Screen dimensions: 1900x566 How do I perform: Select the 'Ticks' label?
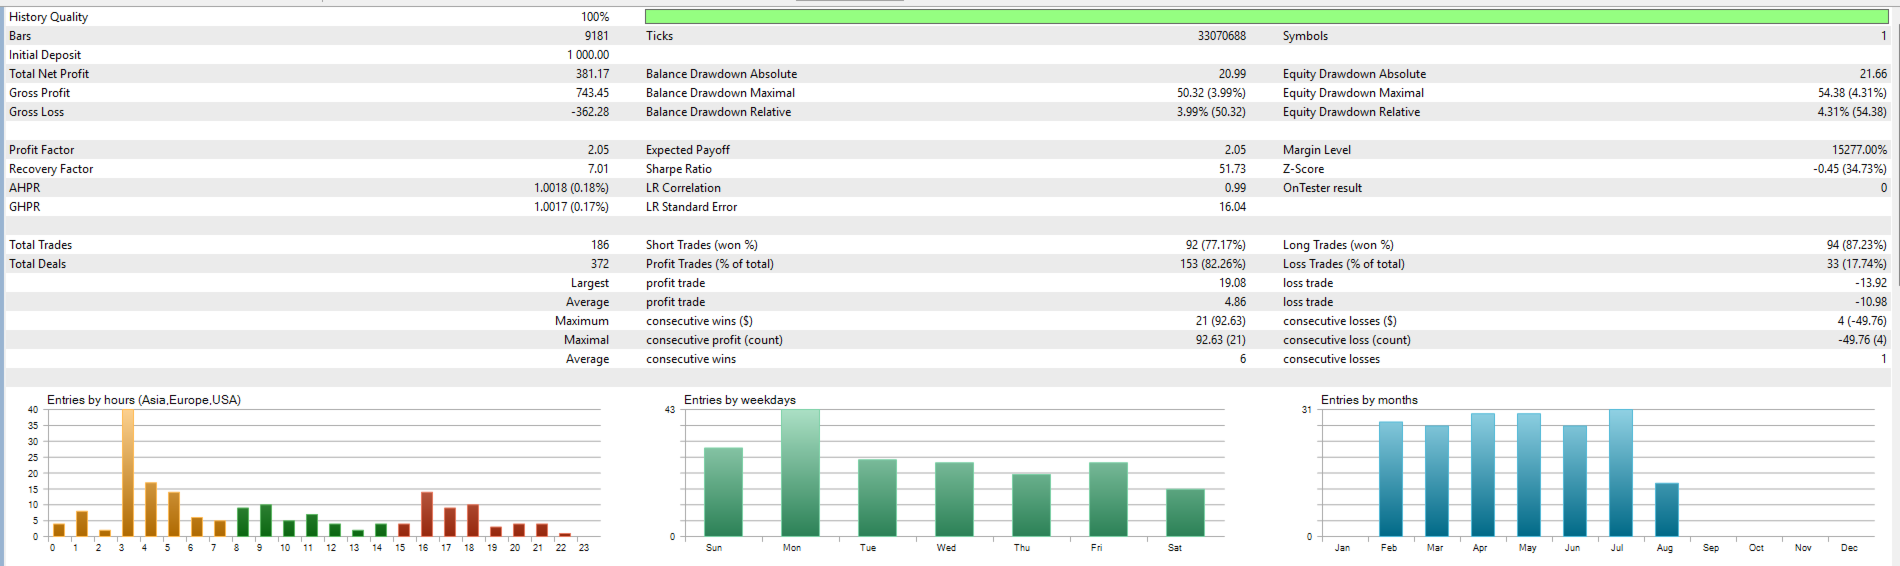point(659,36)
